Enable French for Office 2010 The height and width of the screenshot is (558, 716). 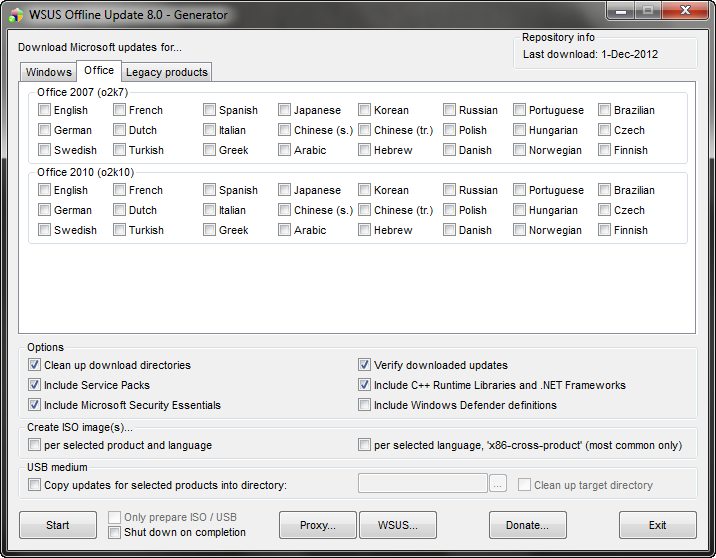click(119, 190)
